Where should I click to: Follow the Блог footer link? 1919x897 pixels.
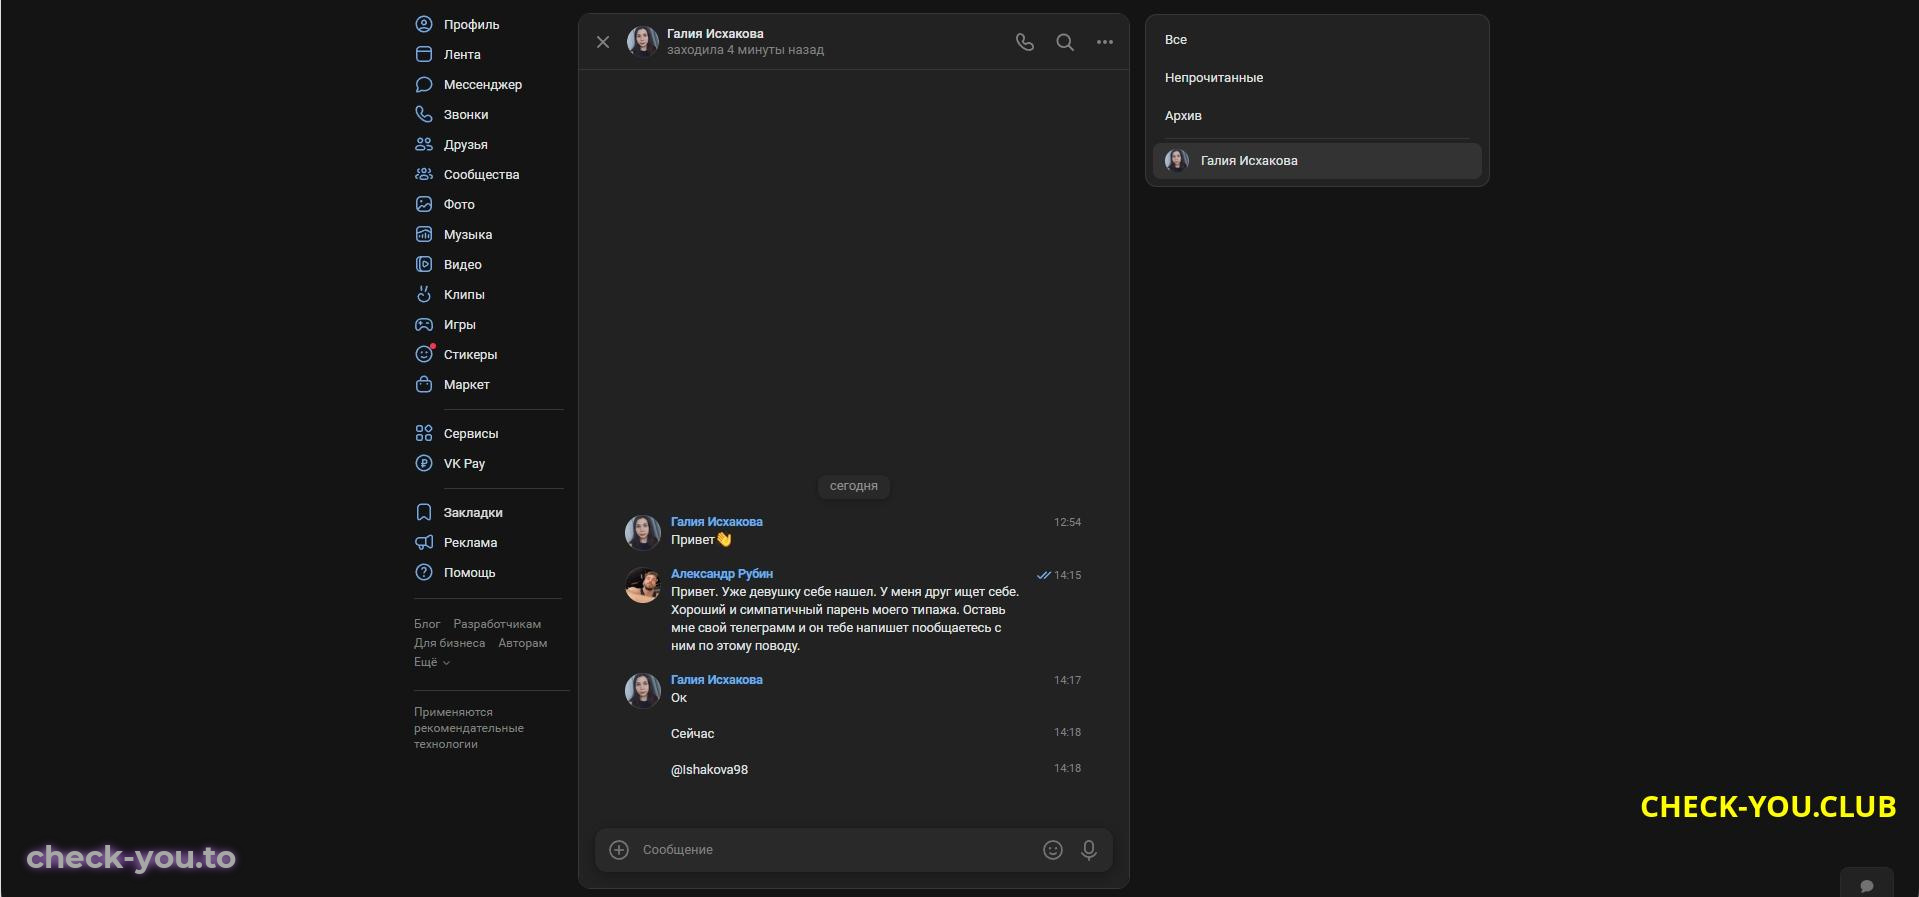[427, 624]
